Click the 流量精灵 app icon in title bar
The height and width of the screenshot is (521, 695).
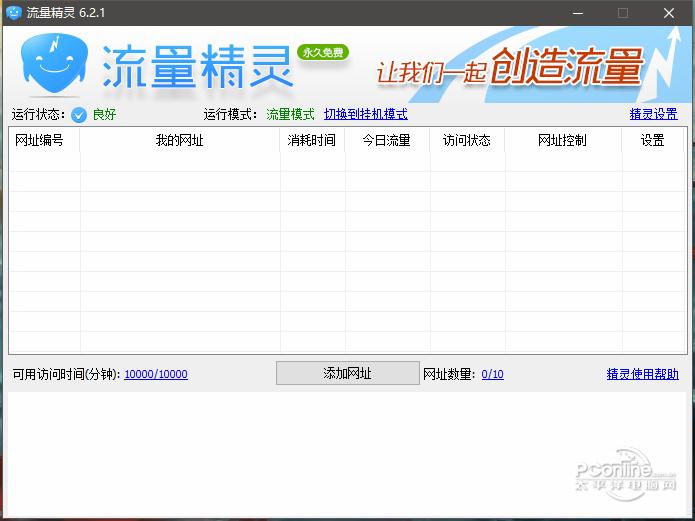click(14, 12)
